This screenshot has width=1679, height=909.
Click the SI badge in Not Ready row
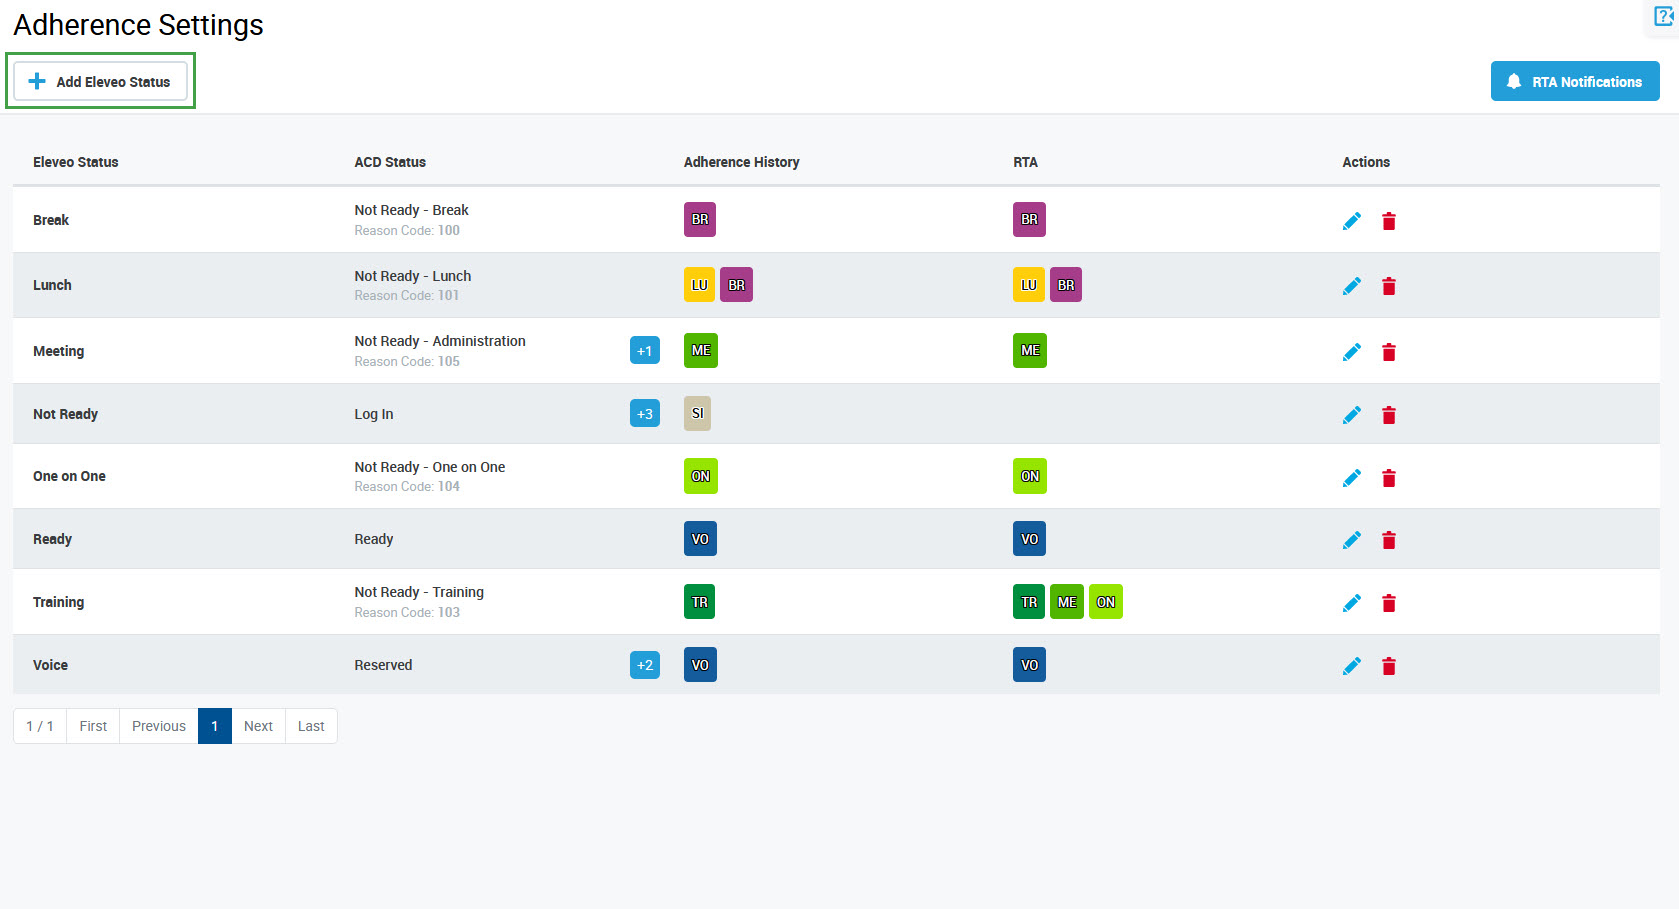coord(697,414)
